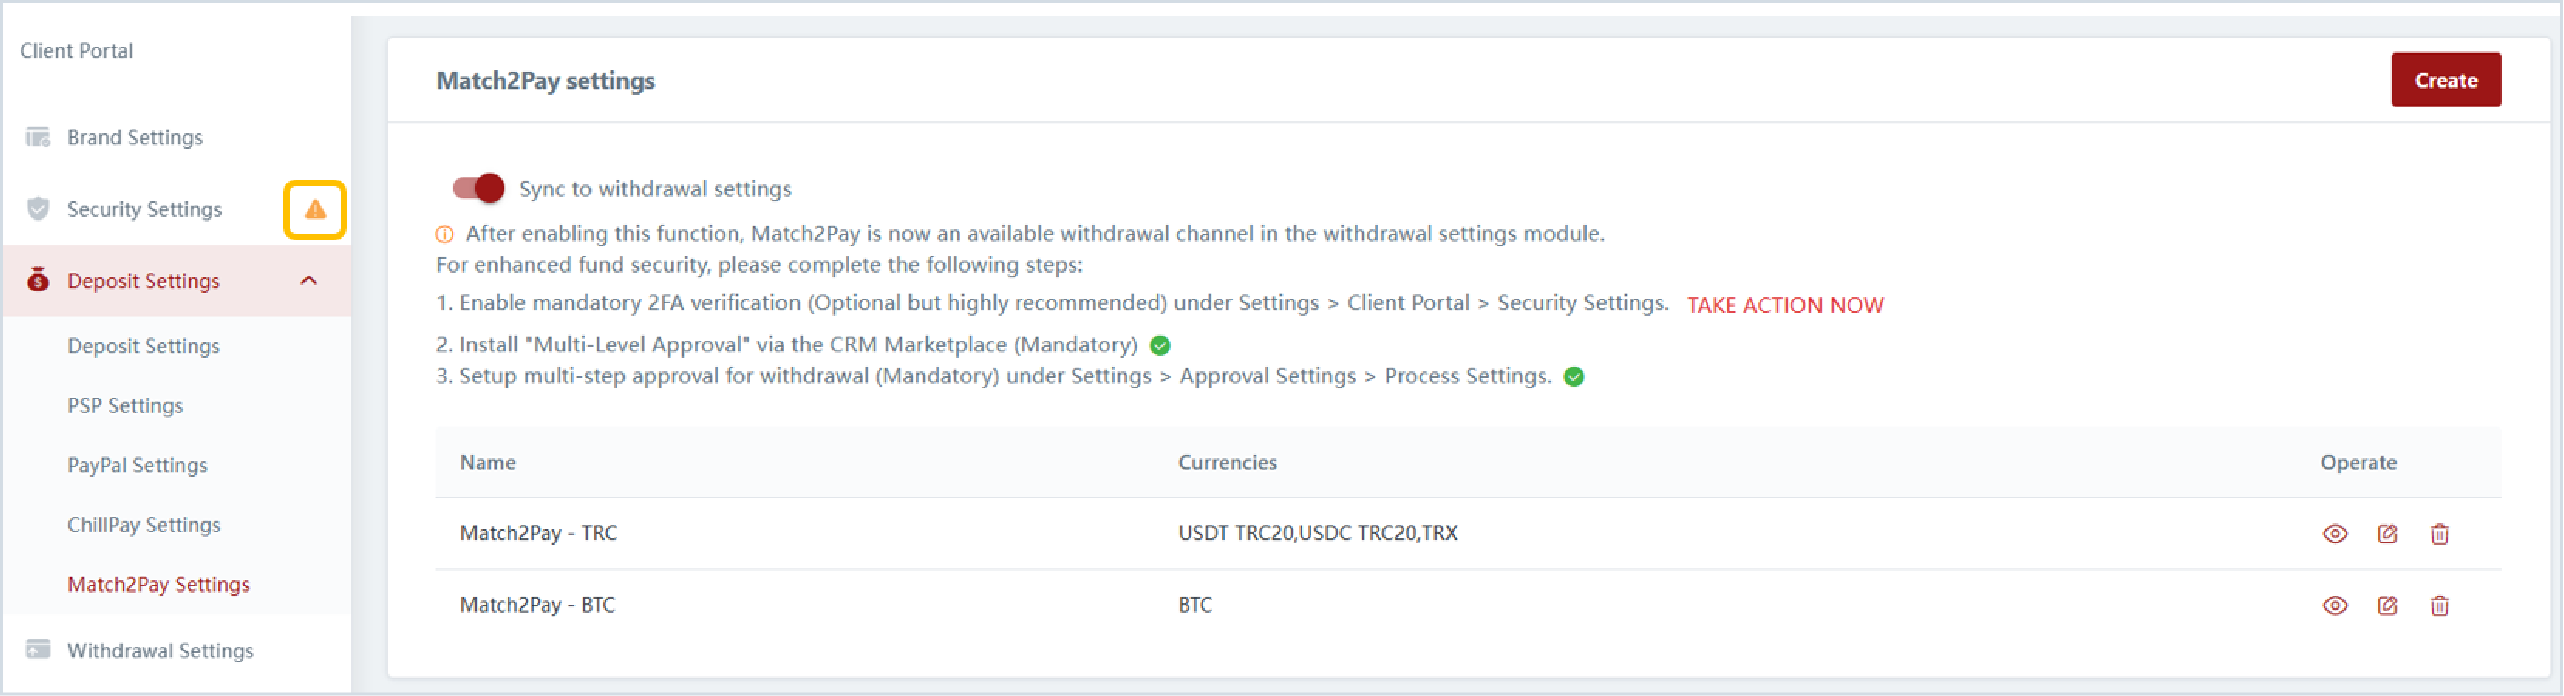Click the Security Settings shield icon
Screen dimensions: 2564x696
pos(38,209)
